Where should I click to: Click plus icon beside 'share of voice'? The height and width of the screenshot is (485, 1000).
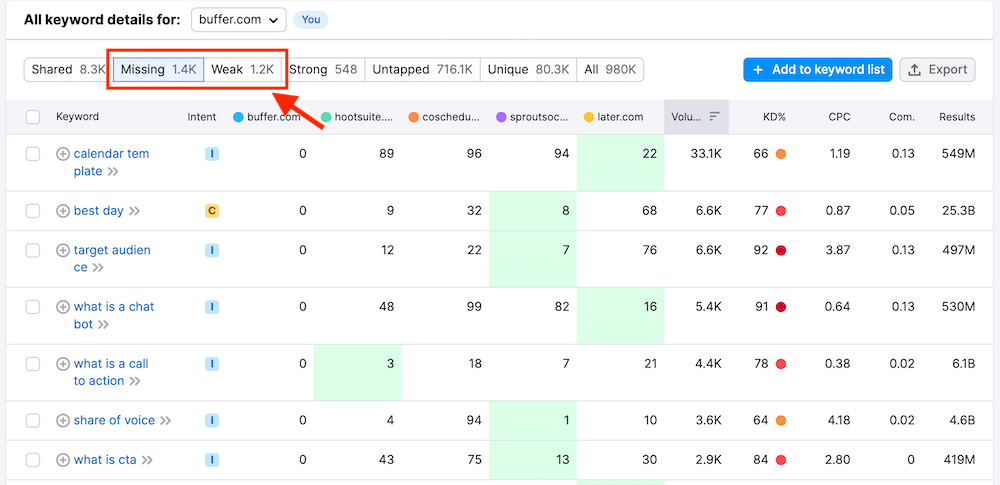tap(63, 421)
